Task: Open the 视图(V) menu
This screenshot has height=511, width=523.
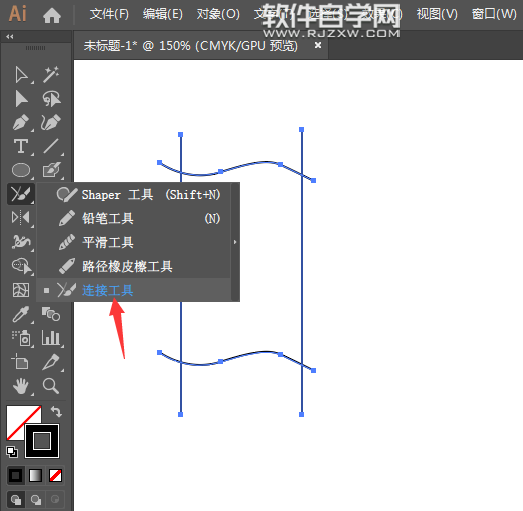Action: pyautogui.click(x=437, y=14)
